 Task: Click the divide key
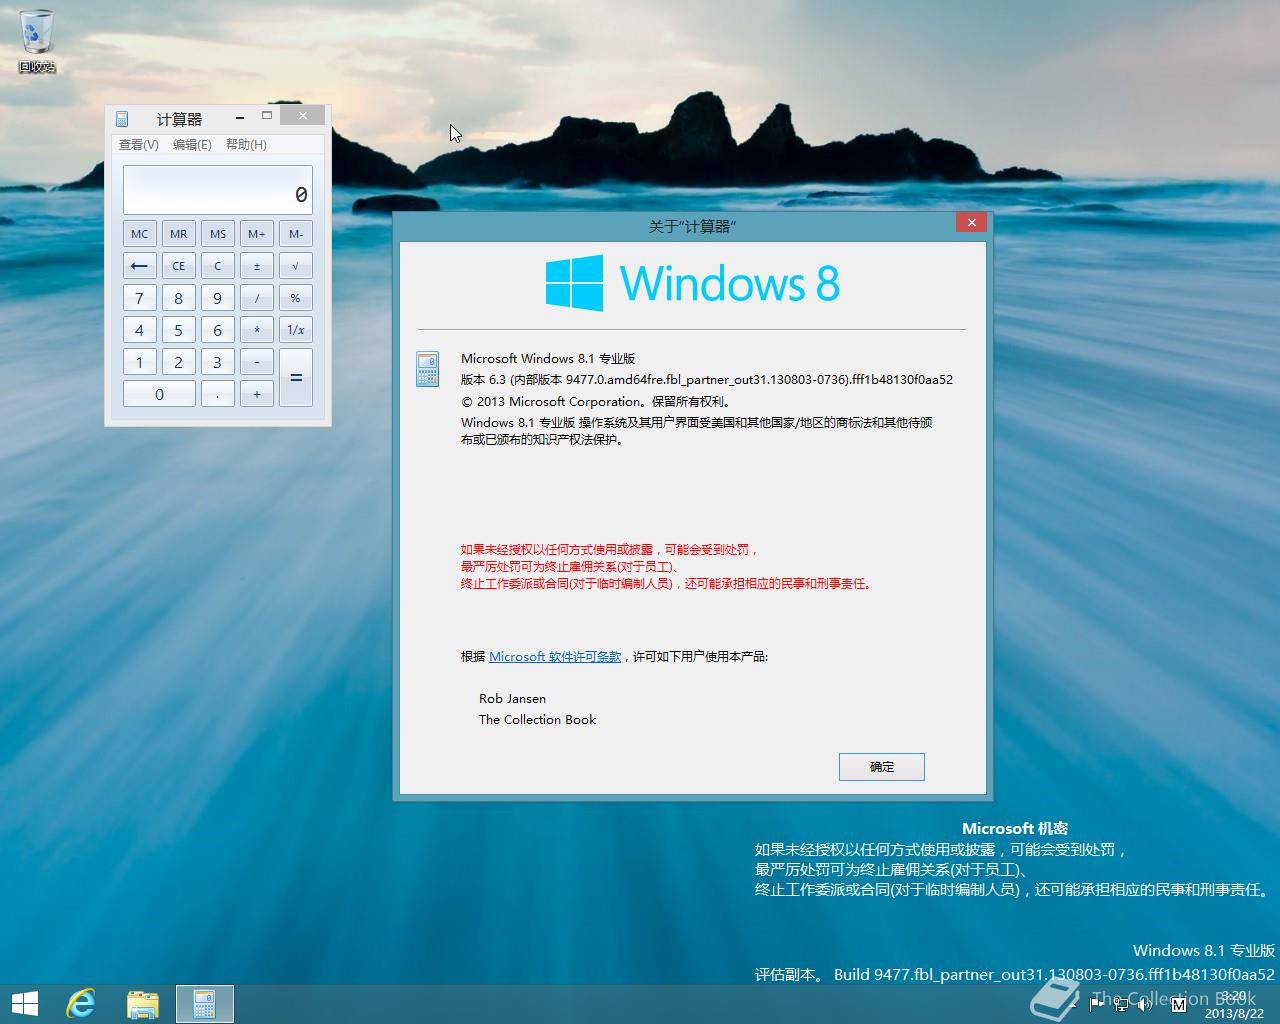click(256, 298)
